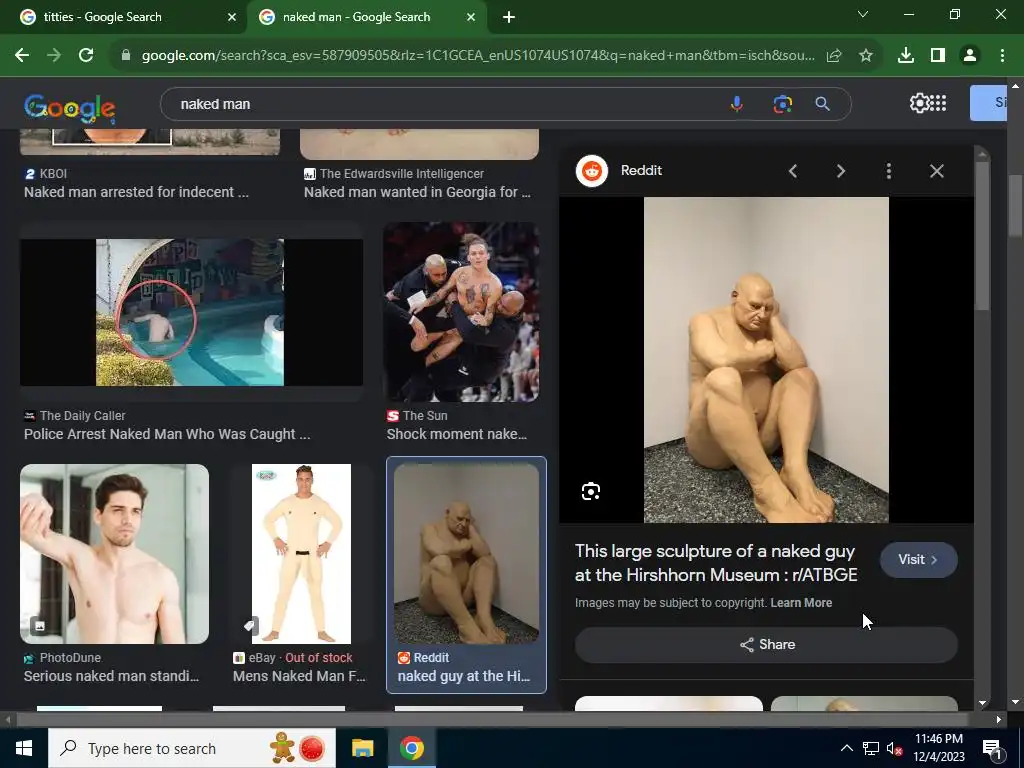
Task: Close the image preview panel
Action: (x=936, y=171)
